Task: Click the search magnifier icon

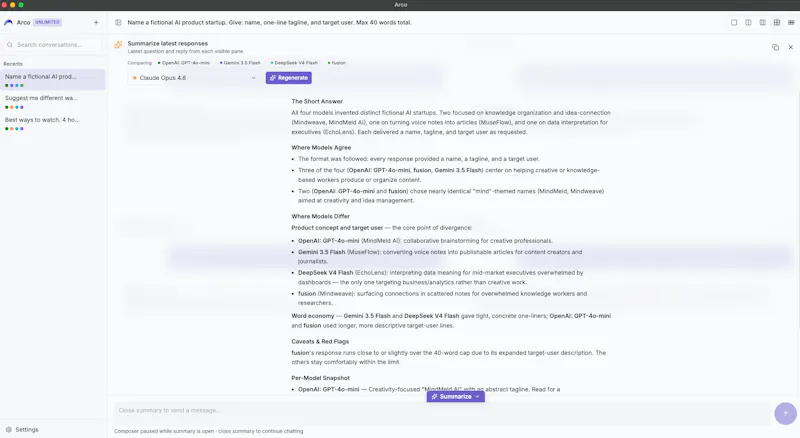Action: (10, 45)
